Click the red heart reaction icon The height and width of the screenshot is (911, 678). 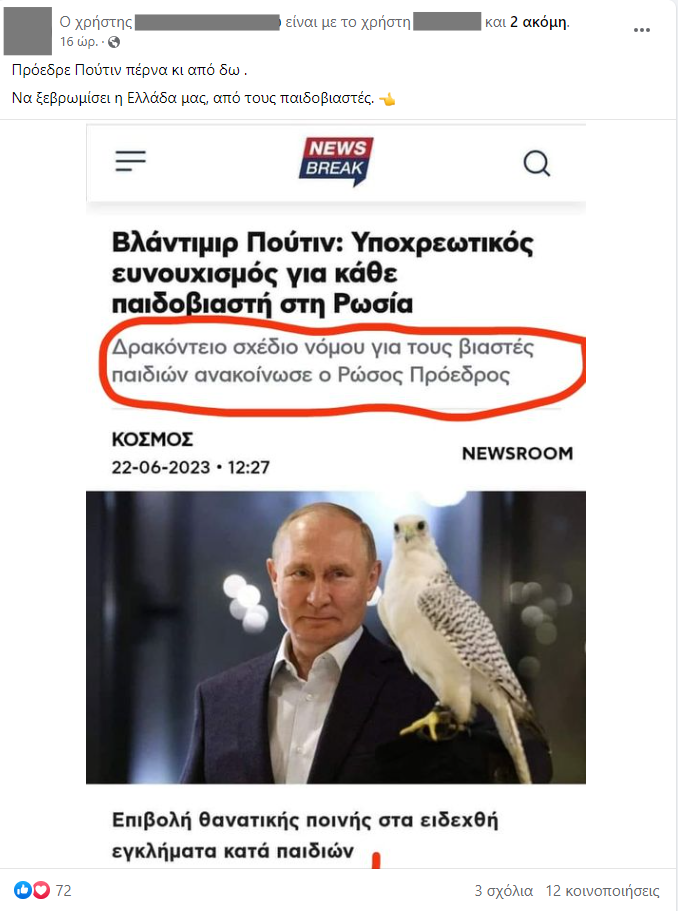(x=41, y=890)
